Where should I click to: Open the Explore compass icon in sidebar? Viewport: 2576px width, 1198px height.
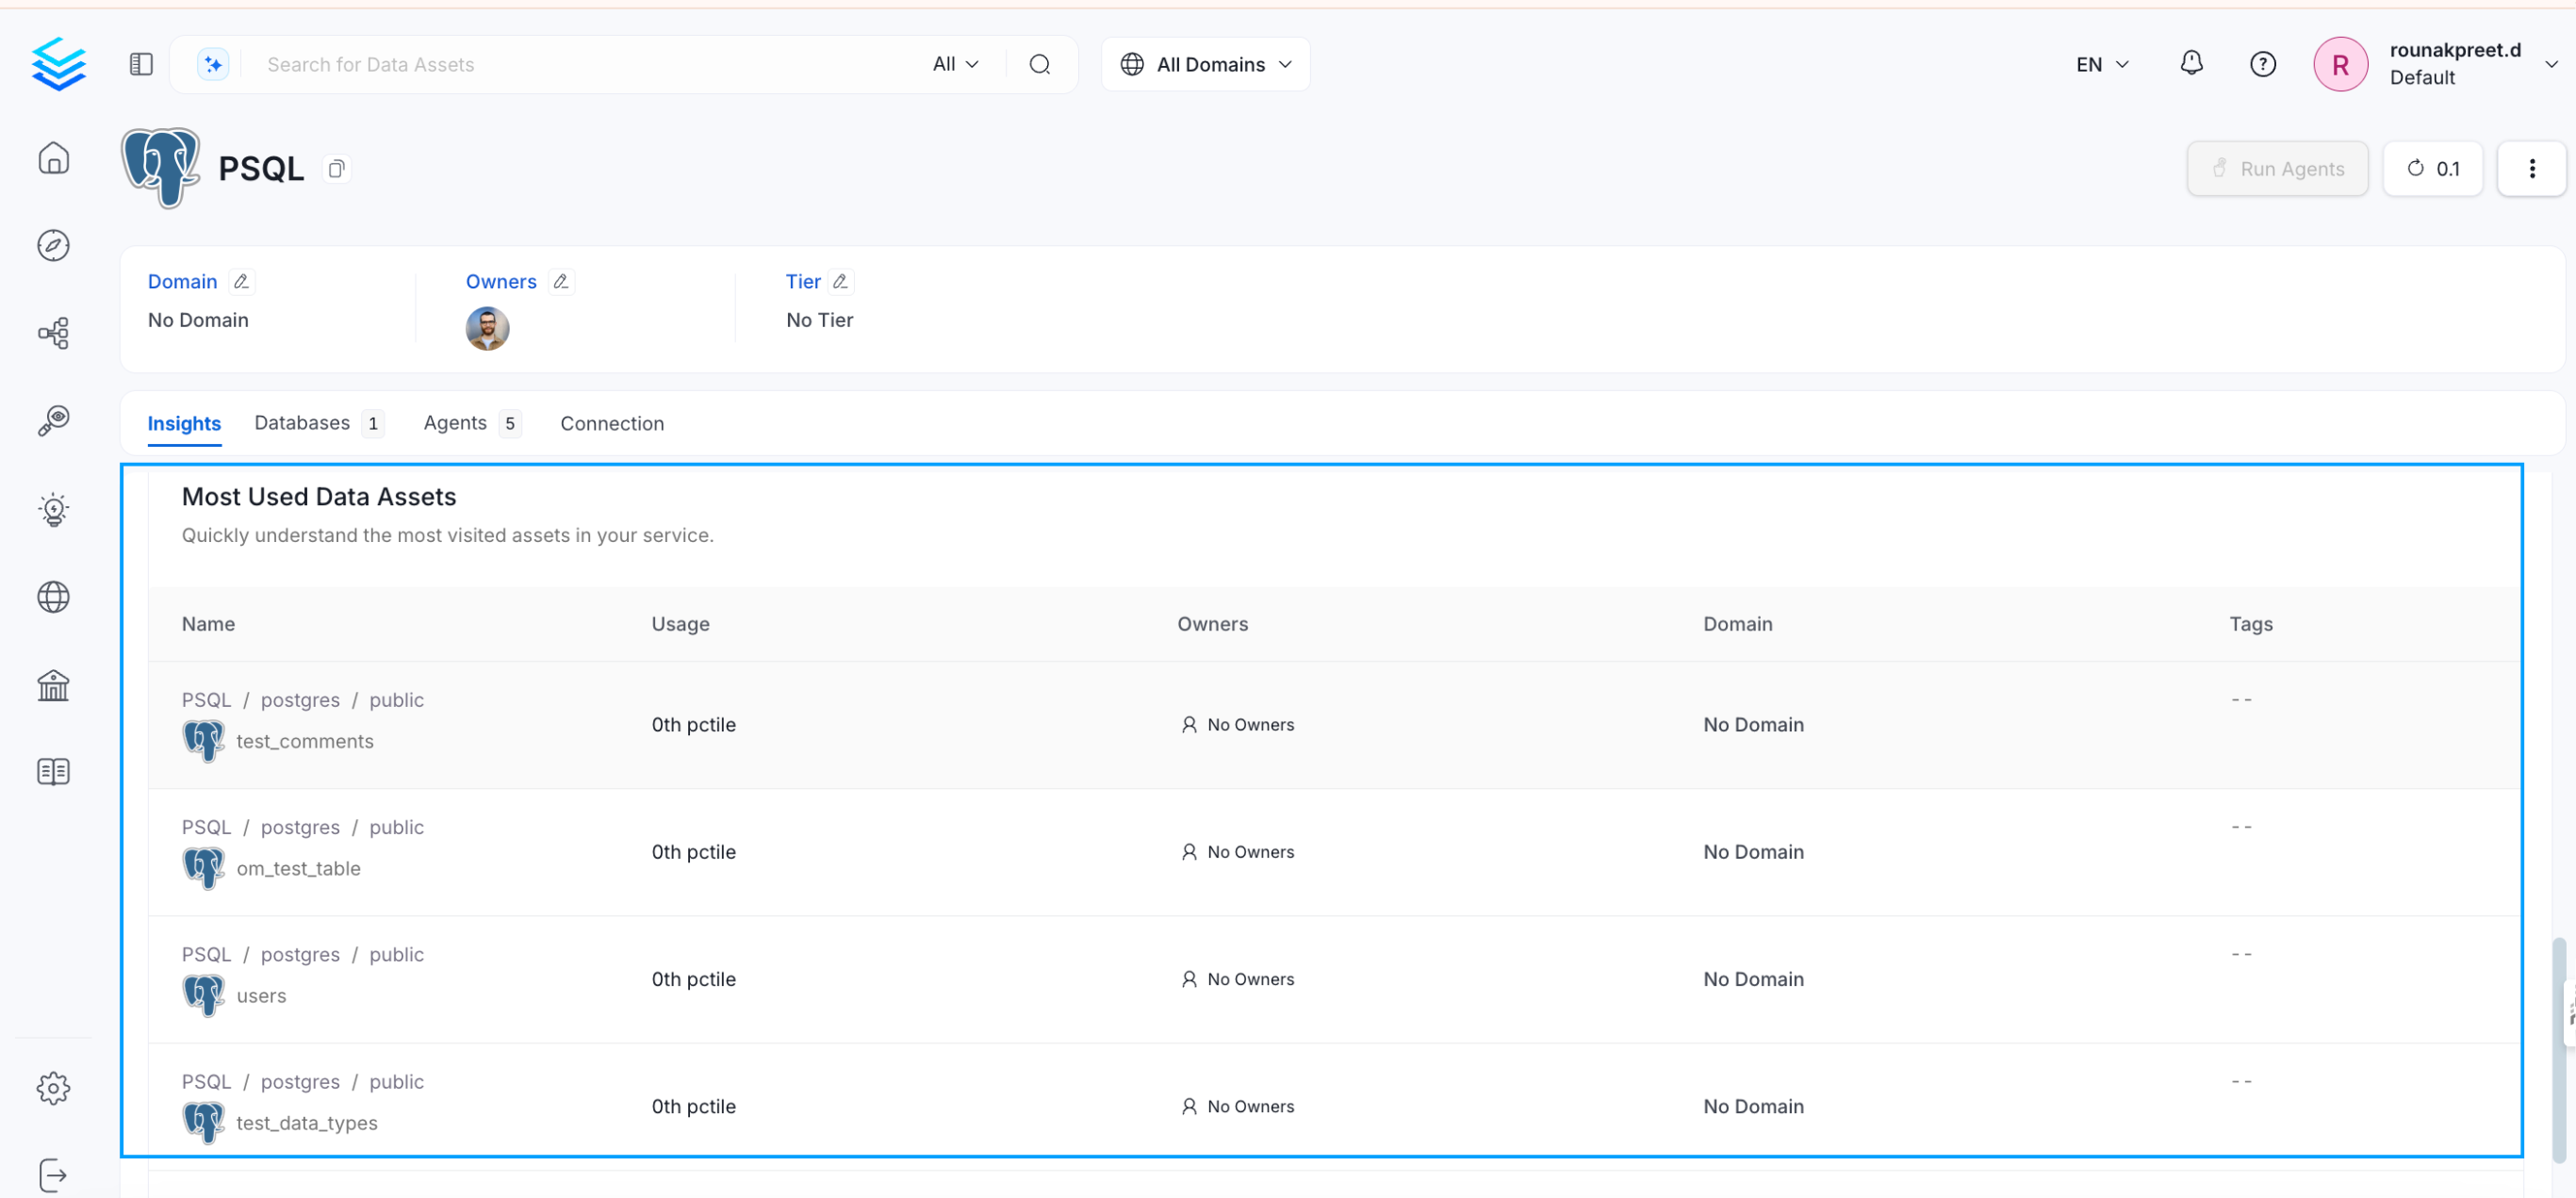pos(53,245)
